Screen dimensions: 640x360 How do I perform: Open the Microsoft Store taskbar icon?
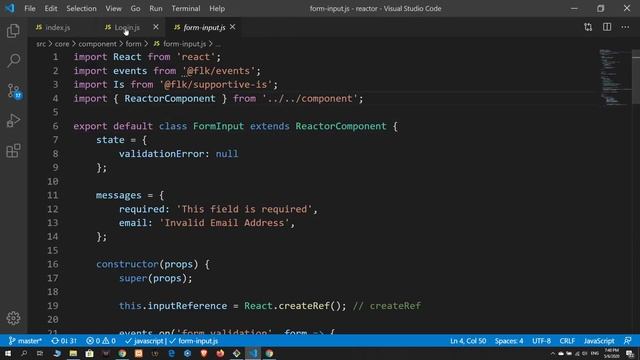click(x=89, y=353)
